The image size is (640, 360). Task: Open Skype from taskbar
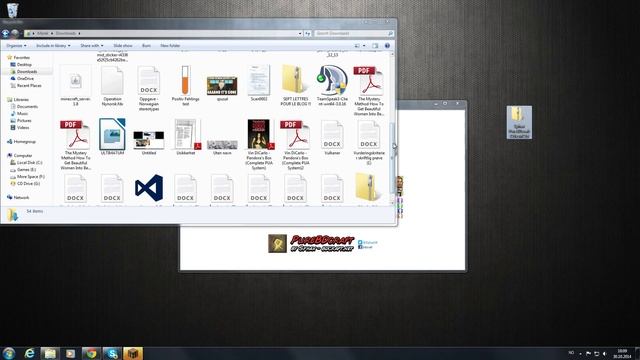[x=112, y=353]
